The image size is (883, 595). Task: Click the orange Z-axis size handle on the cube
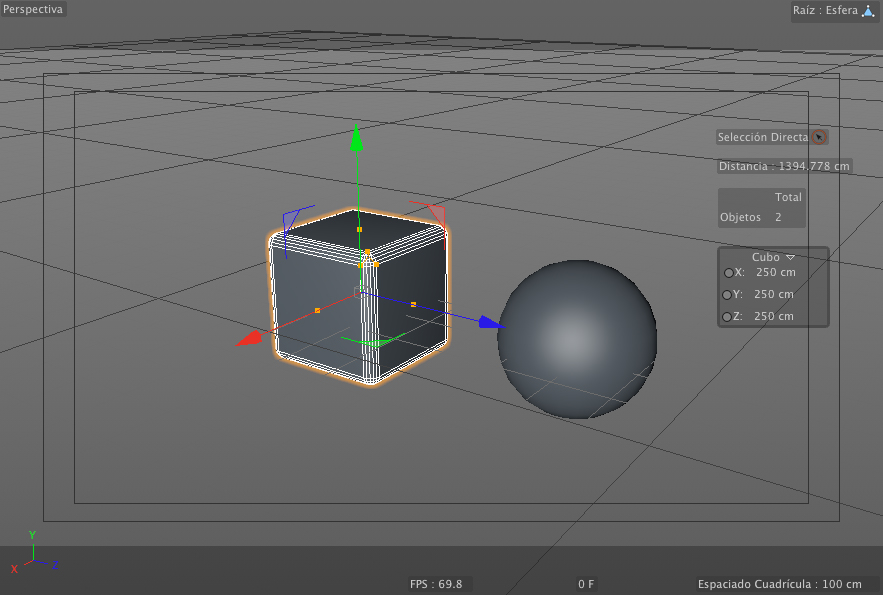[x=413, y=304]
